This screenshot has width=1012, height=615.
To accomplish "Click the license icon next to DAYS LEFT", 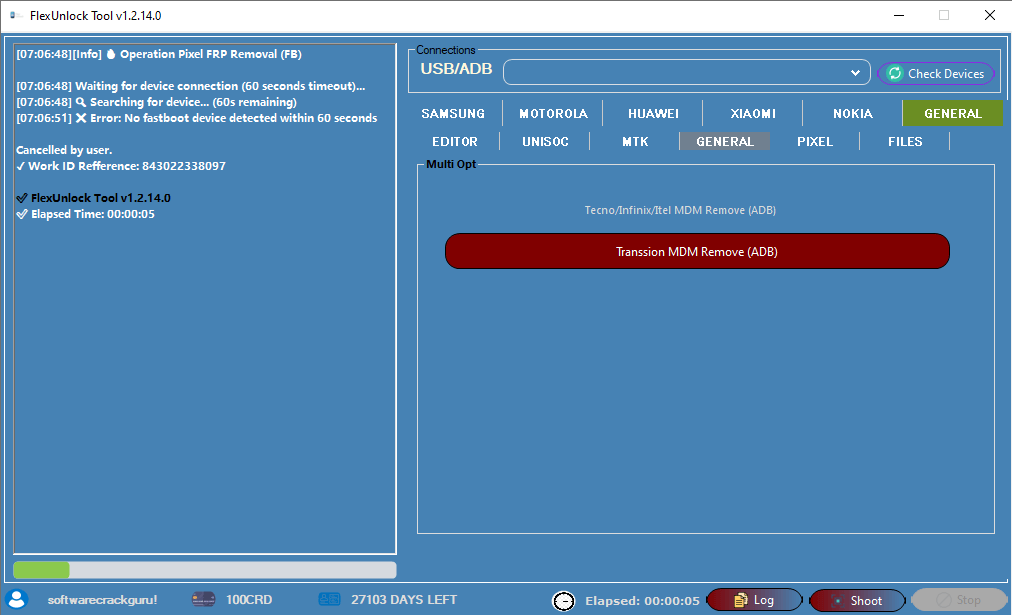I will [330, 599].
